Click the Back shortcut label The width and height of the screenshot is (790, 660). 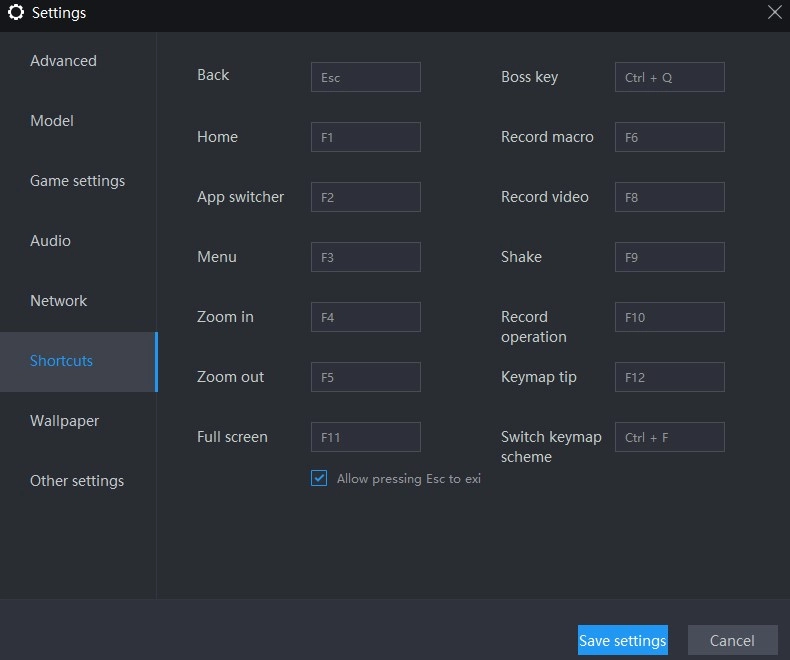(x=213, y=75)
